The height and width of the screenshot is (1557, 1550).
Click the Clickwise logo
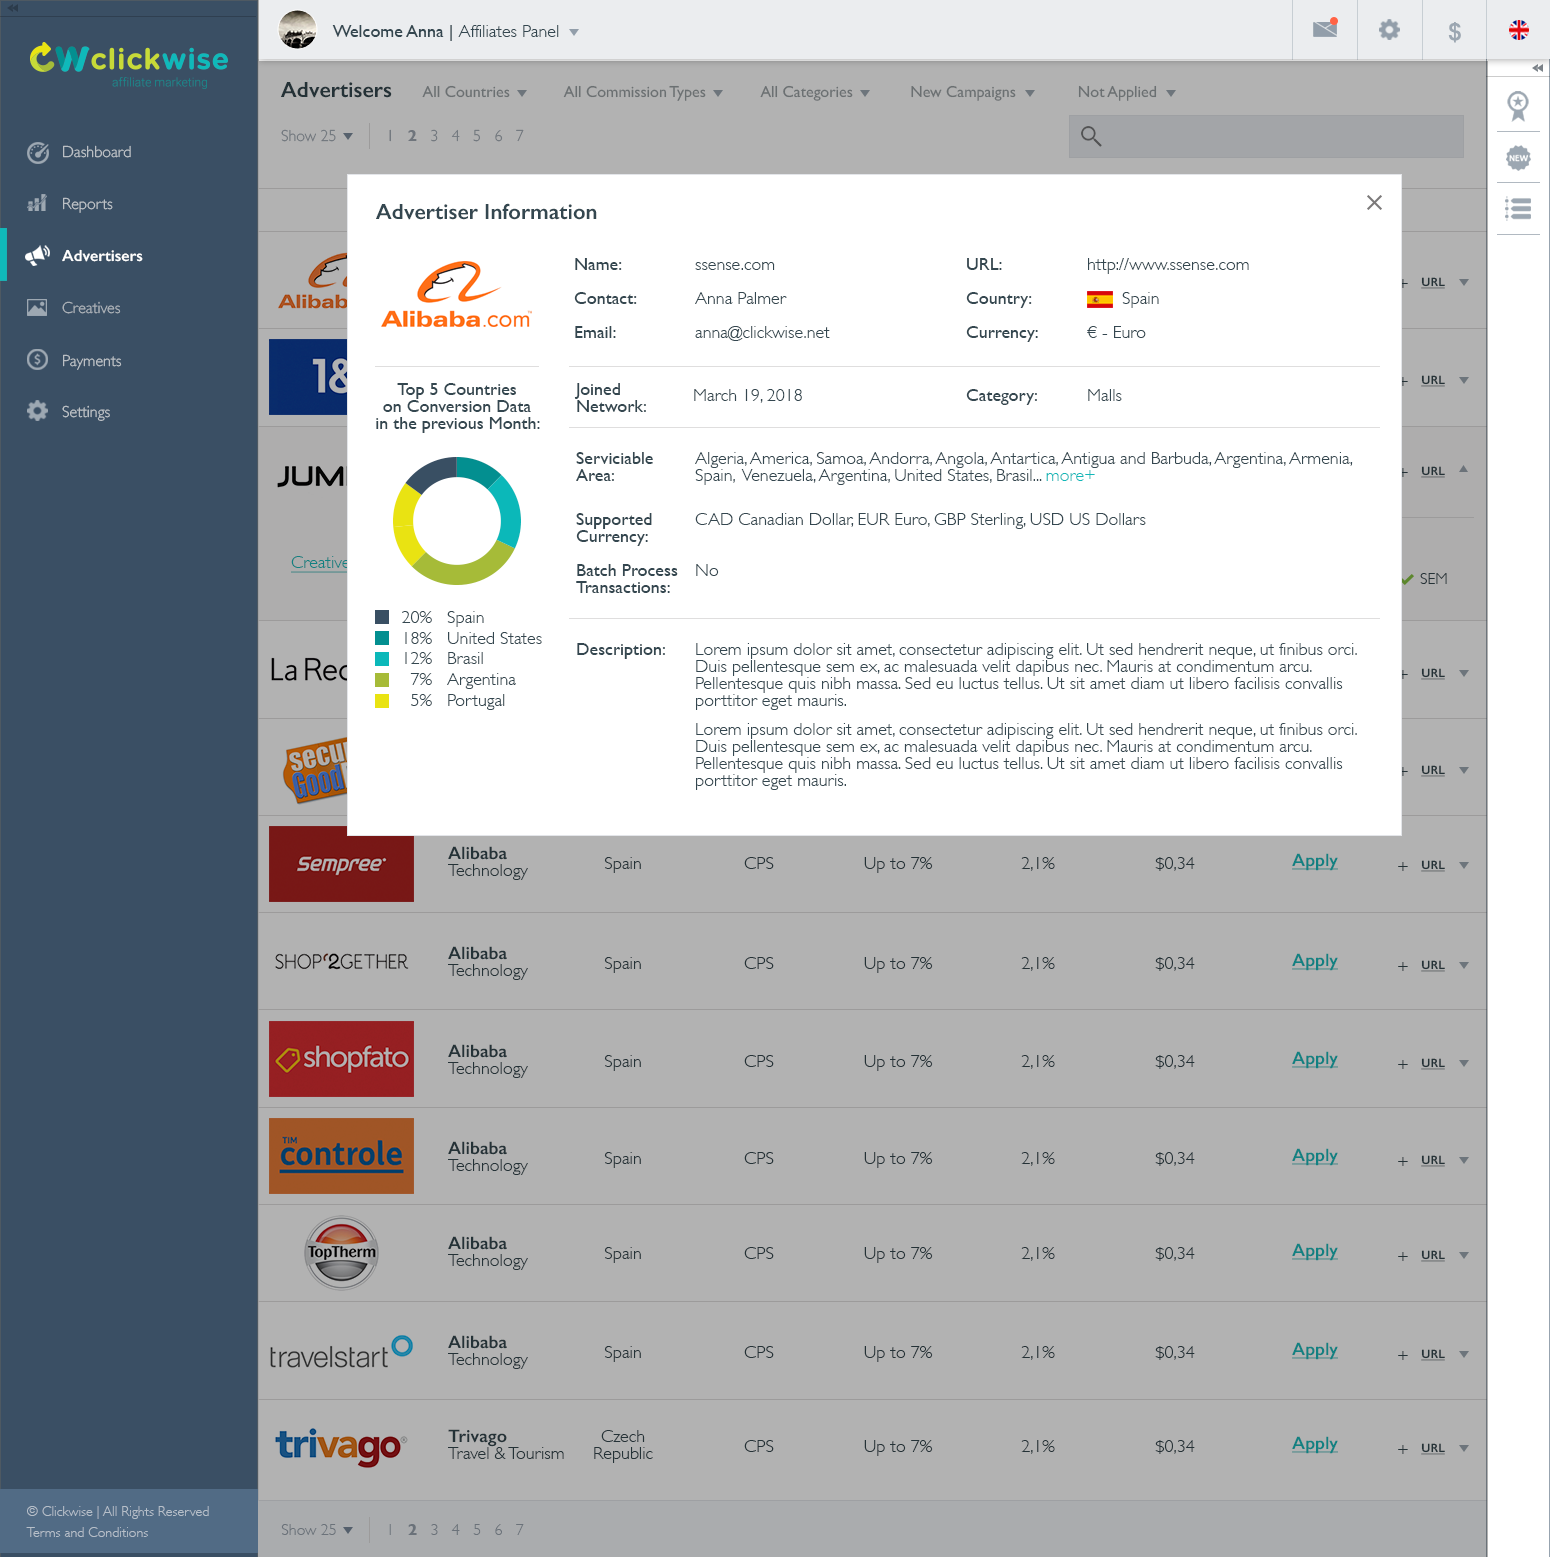127,62
